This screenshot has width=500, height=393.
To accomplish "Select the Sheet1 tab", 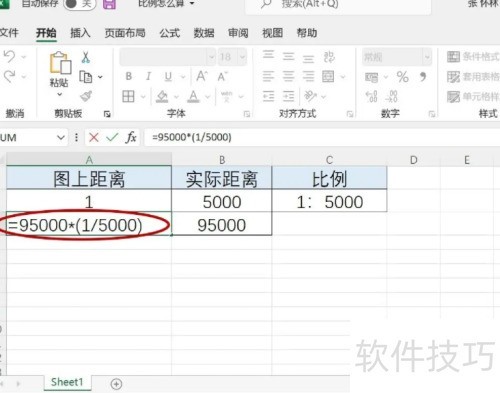I will tap(67, 382).
